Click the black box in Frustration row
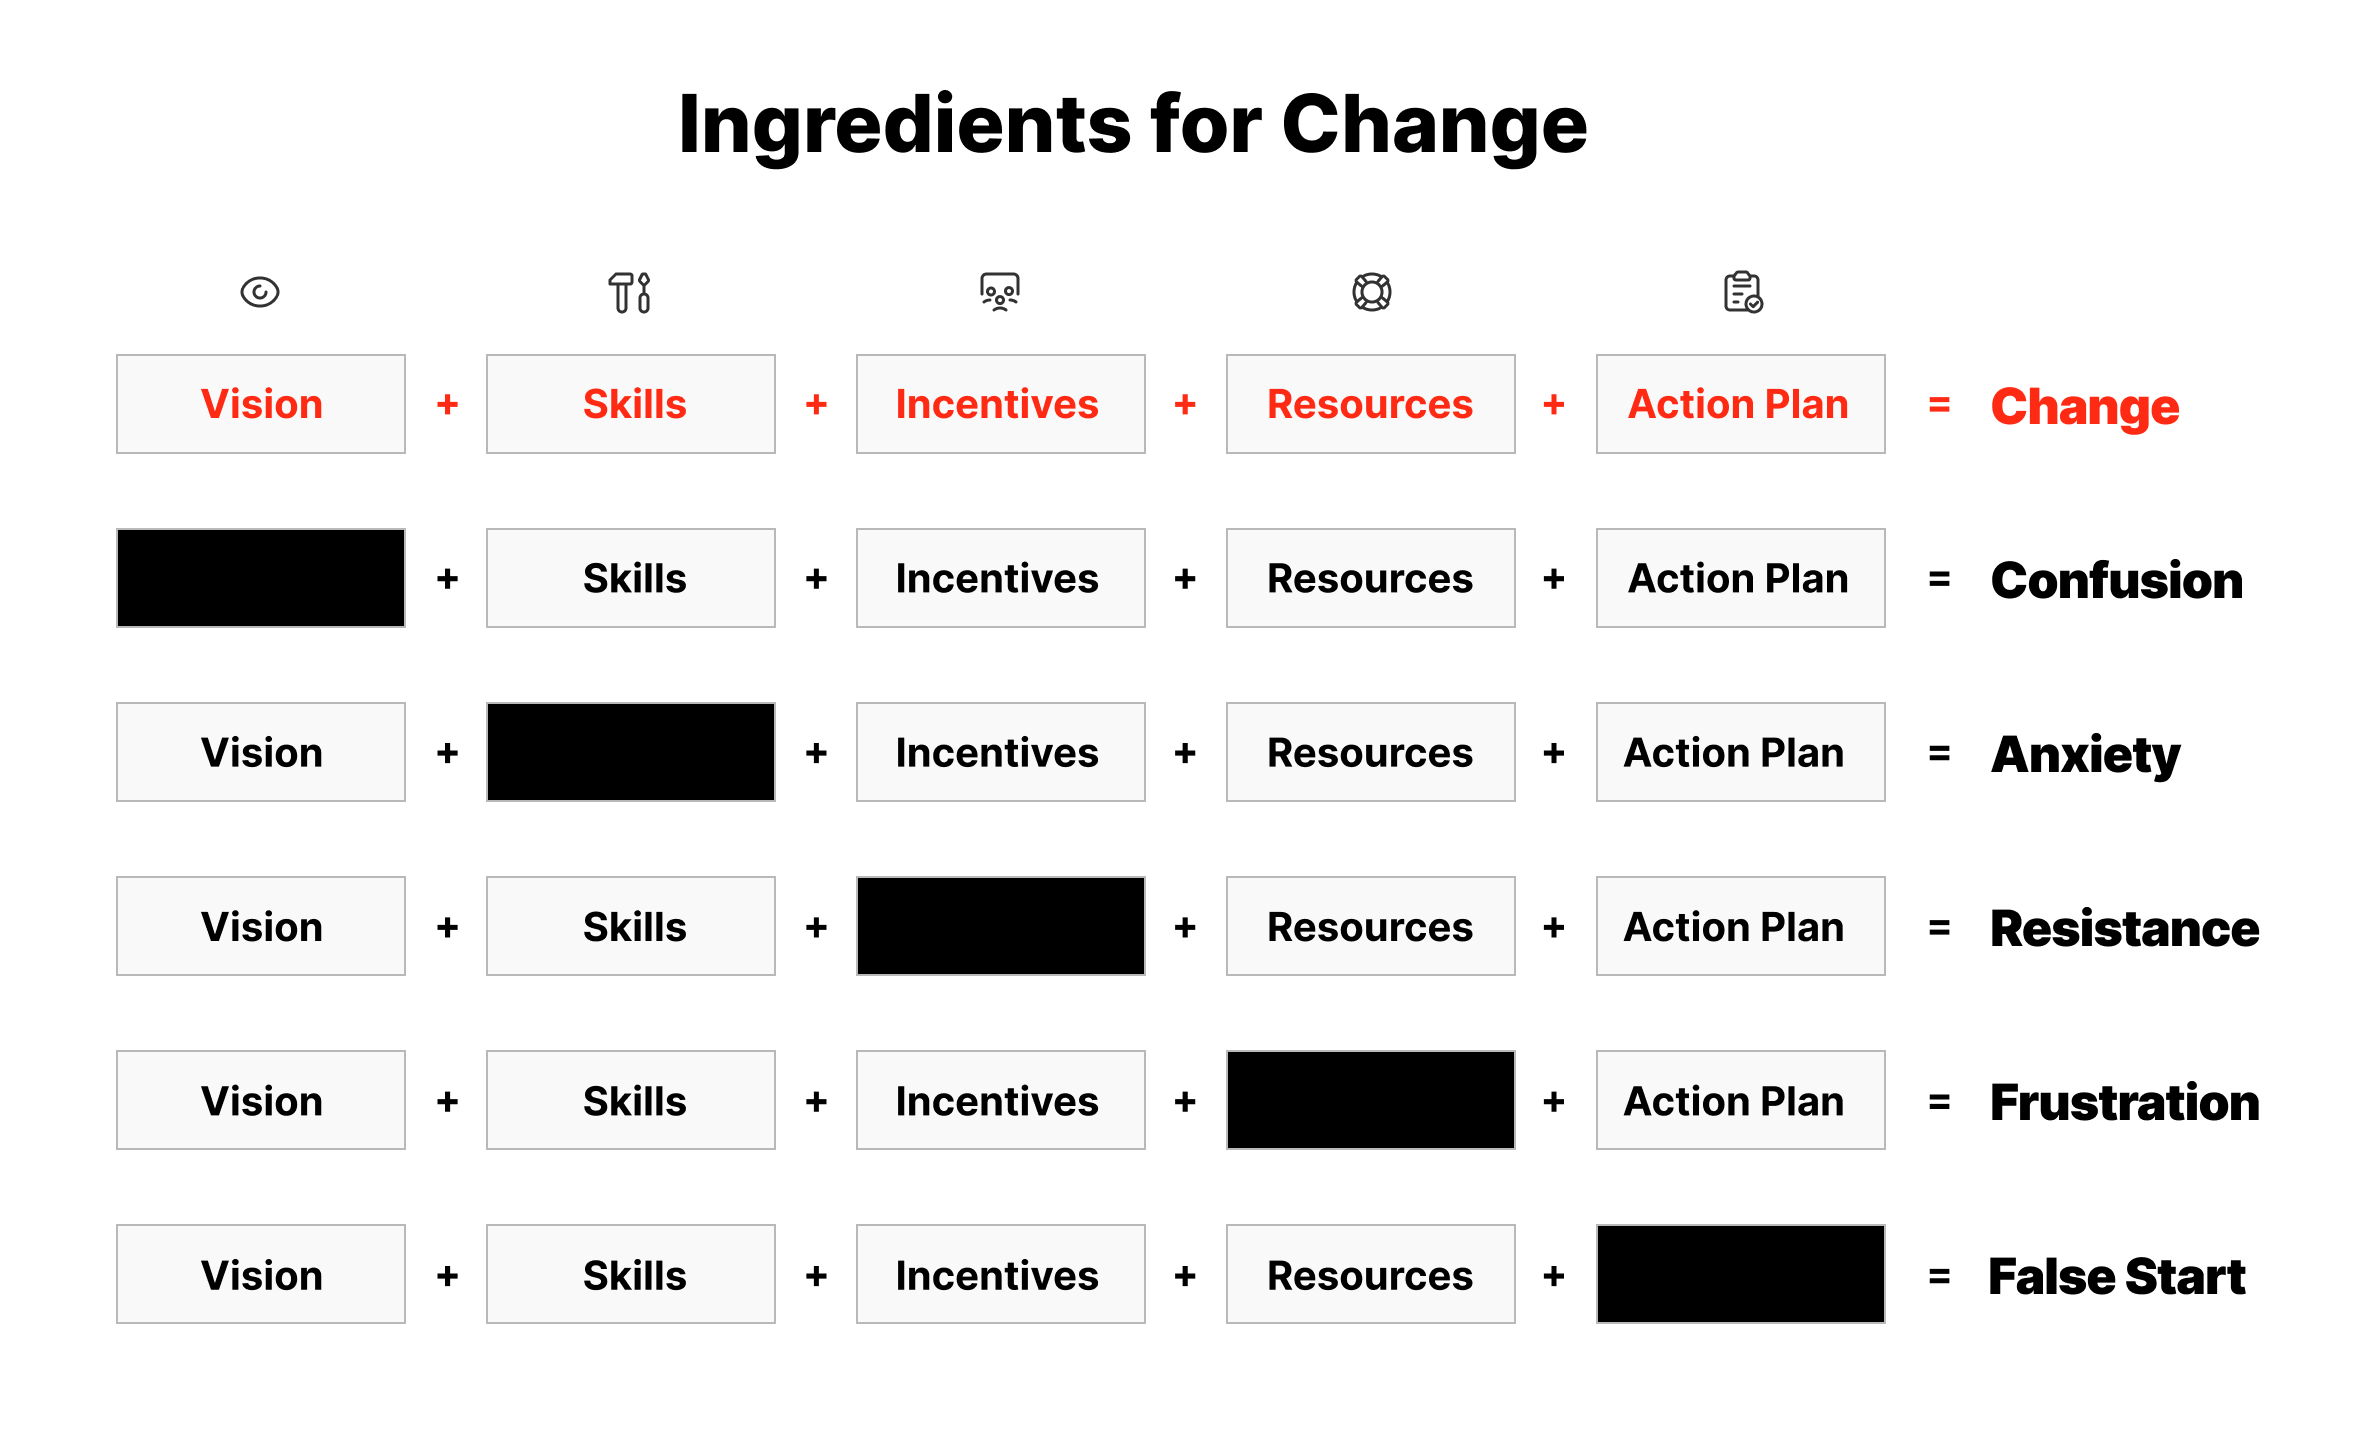 1371,1100
